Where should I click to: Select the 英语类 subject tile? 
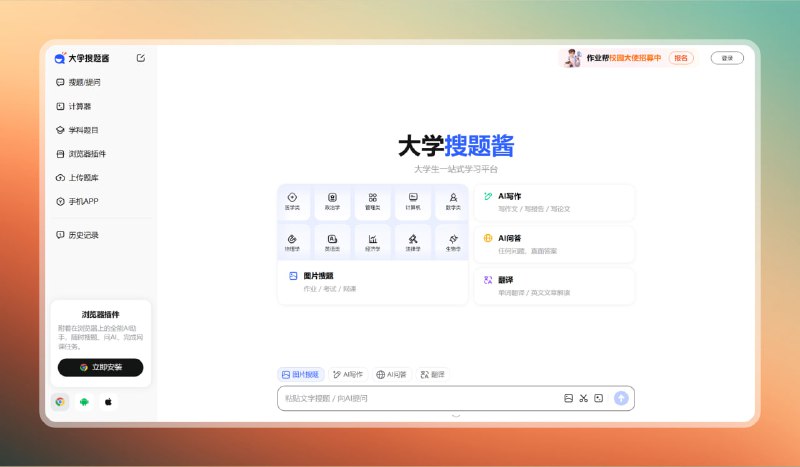[x=333, y=243]
